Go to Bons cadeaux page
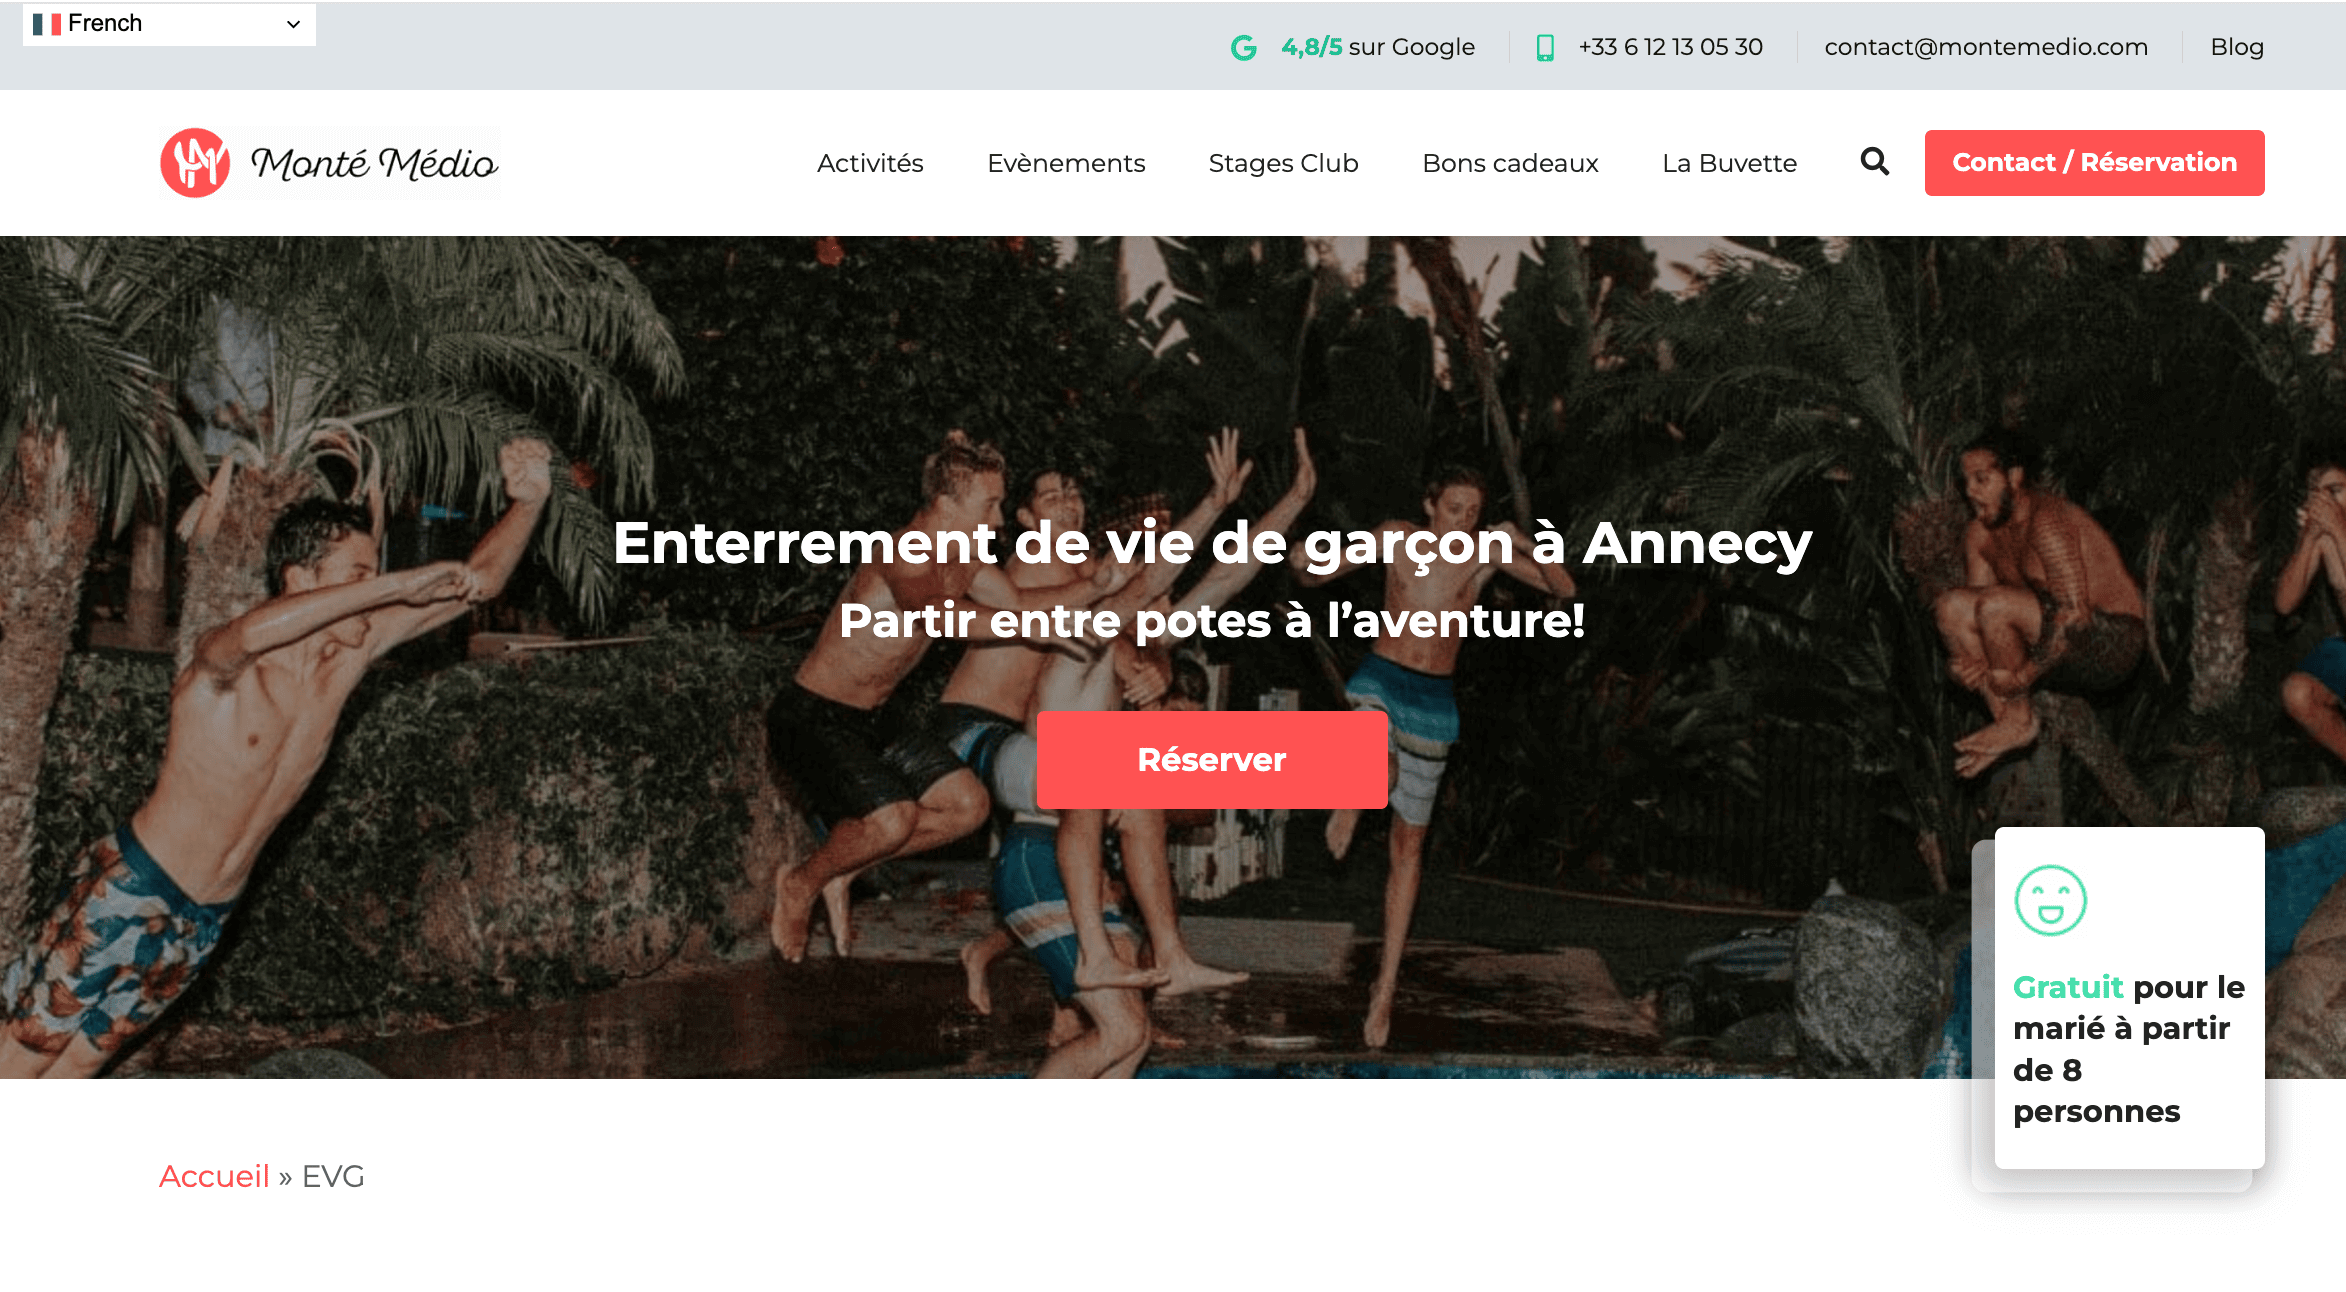Viewport: 2346px width, 1292px height. point(1510,163)
